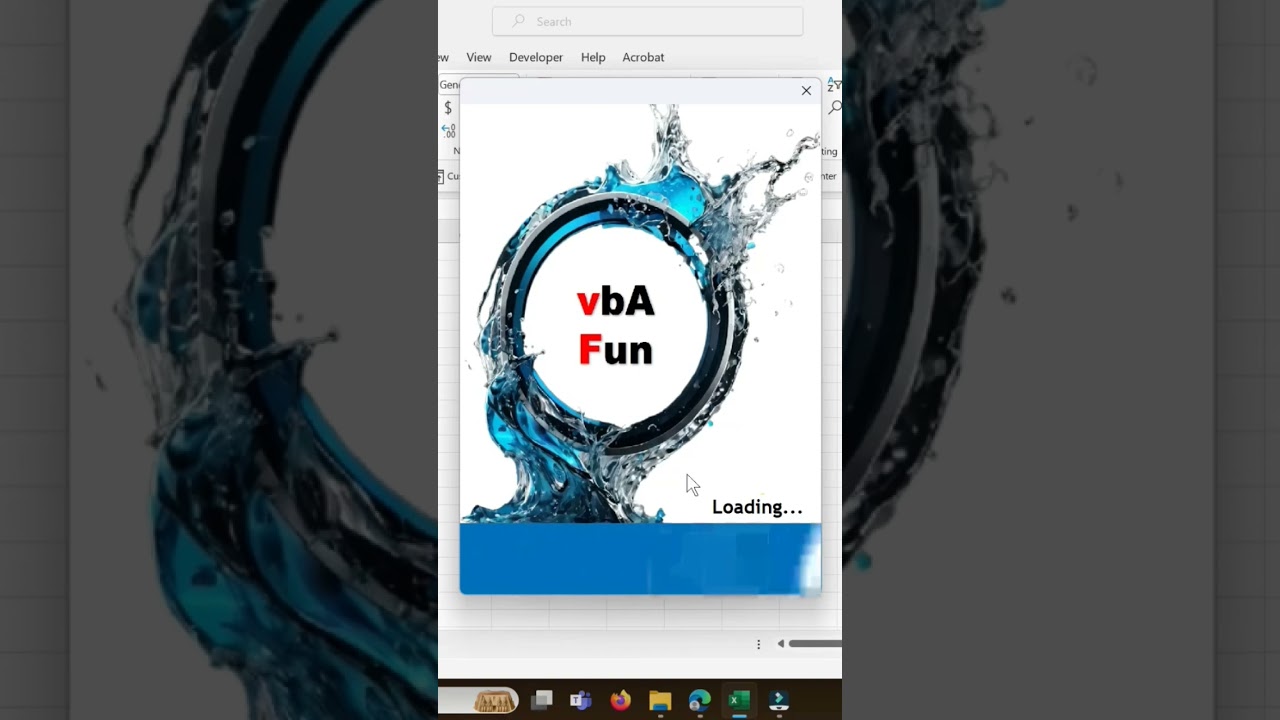Screen dimensions: 1280x720
Task: Open Find & Select magnifier icon
Action: tap(836, 108)
